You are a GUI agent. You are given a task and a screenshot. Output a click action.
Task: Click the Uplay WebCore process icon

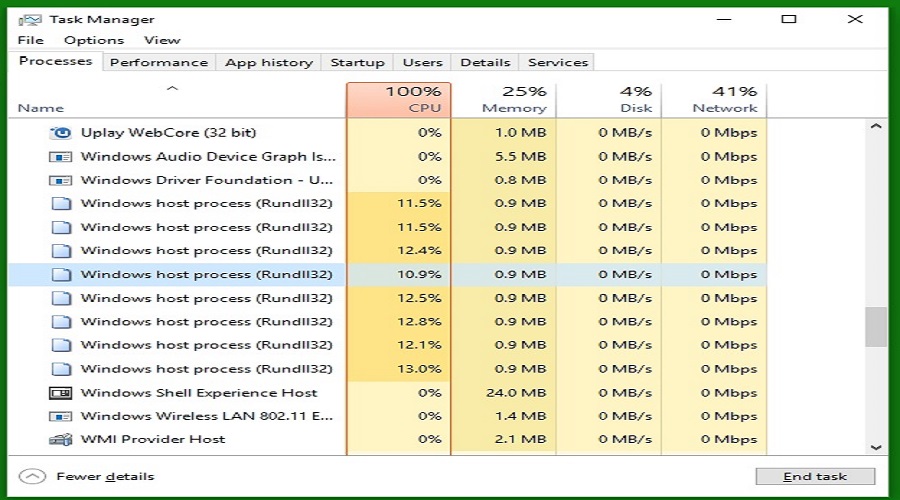(61, 133)
